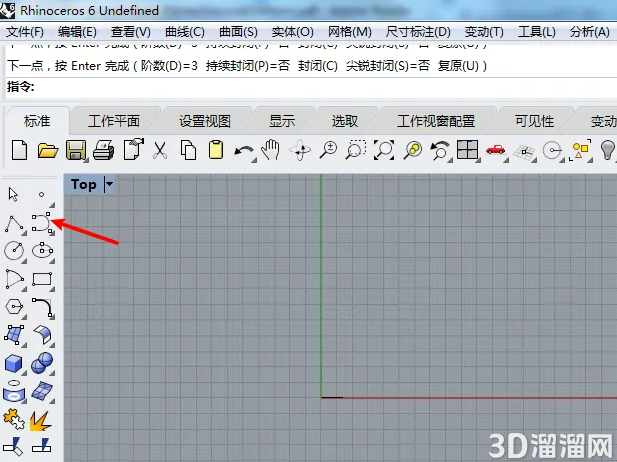Viewport: 617px width, 462px height.
Task: Open the 网格(M) menu
Action: click(349, 31)
